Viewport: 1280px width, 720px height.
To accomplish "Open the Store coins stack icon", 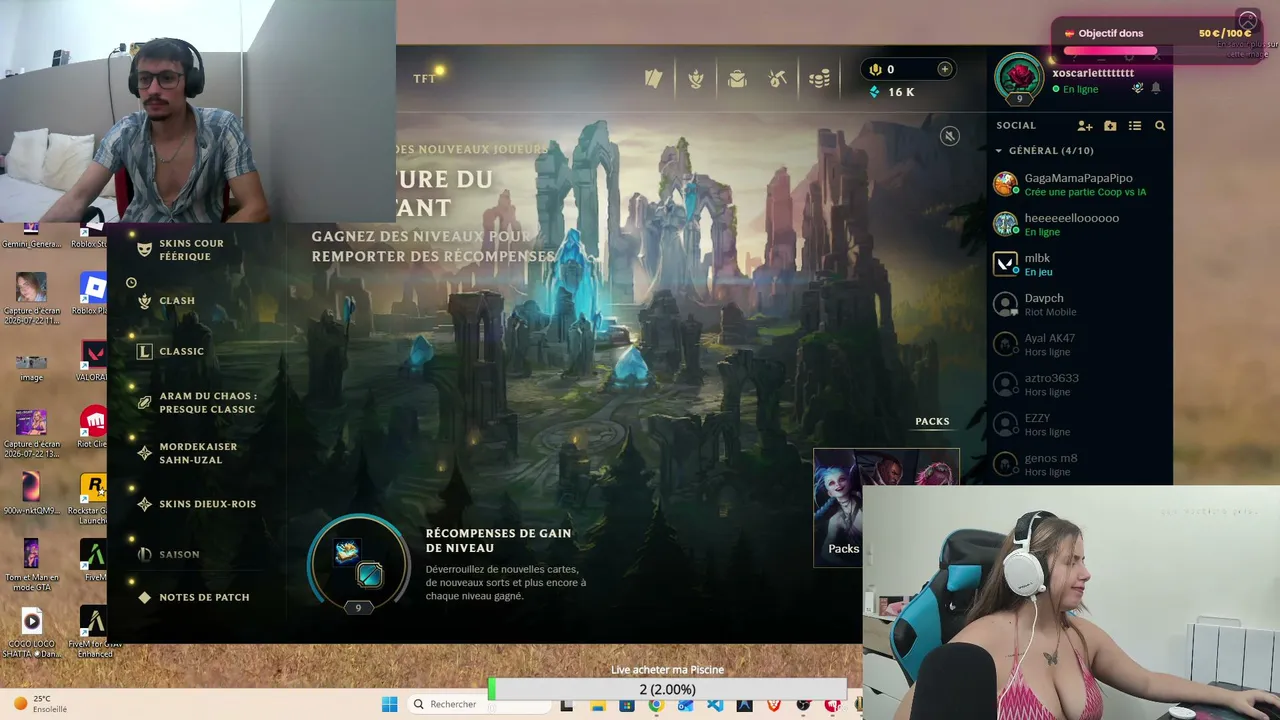I will point(819,79).
